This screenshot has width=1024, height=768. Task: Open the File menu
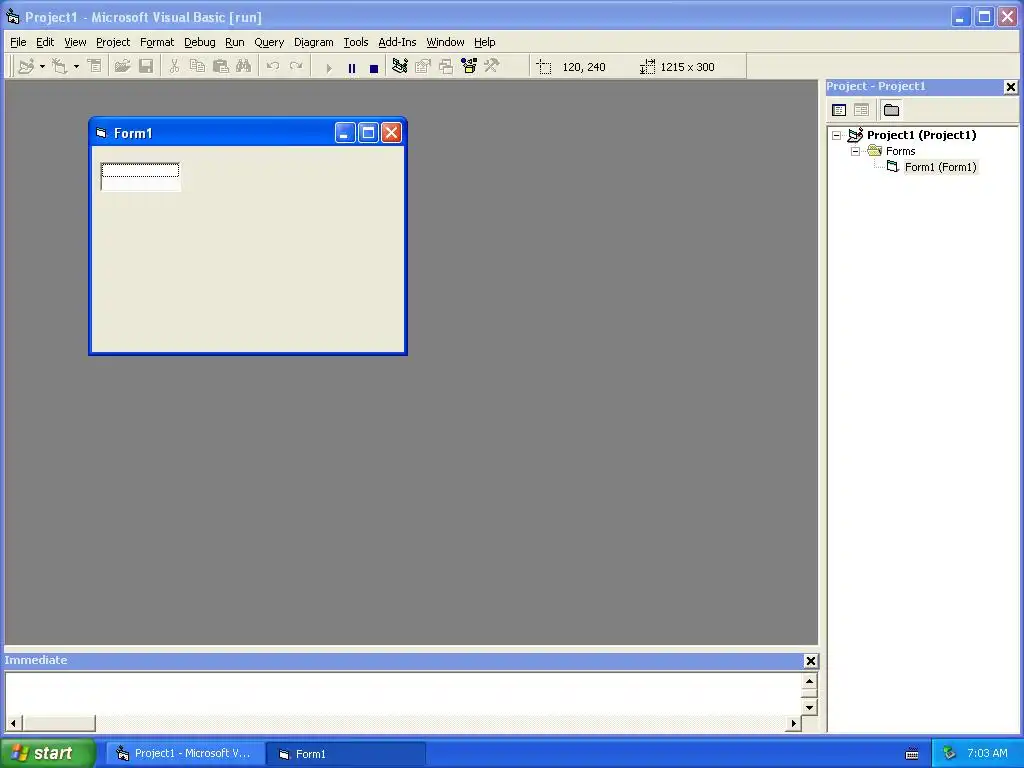(x=18, y=42)
